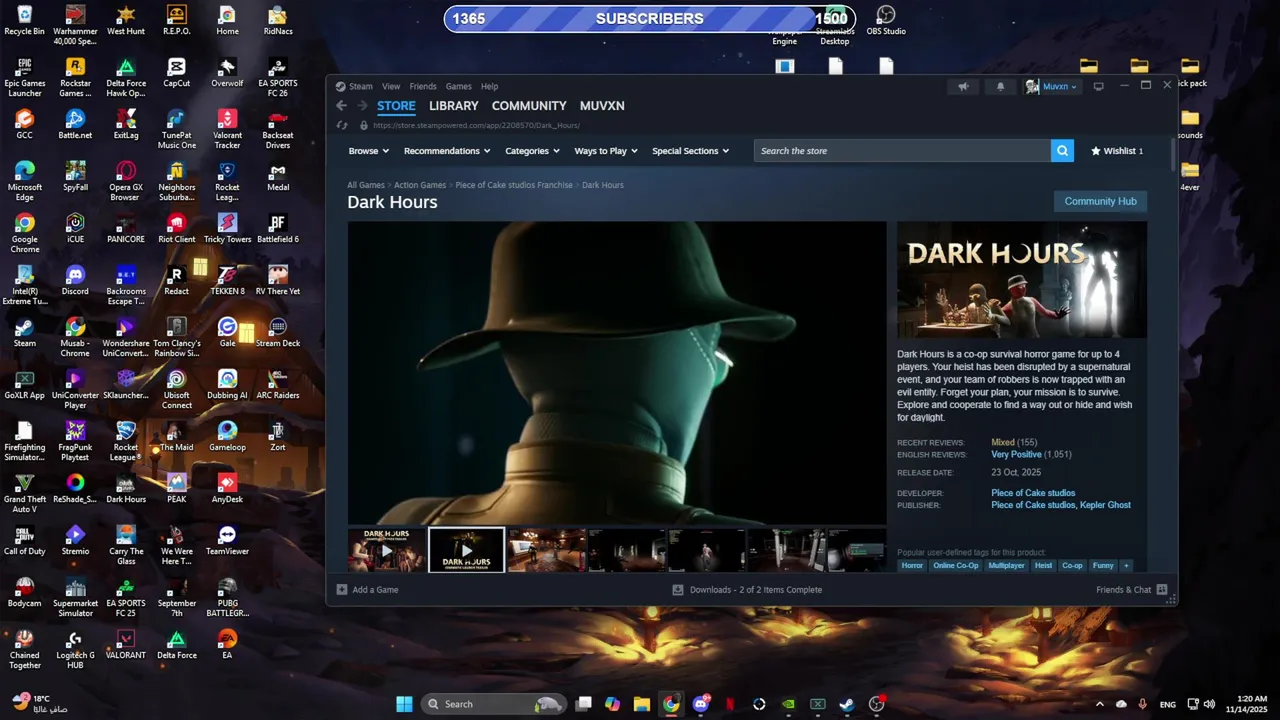Select Grand Theft Auto V shortcut

(25, 493)
